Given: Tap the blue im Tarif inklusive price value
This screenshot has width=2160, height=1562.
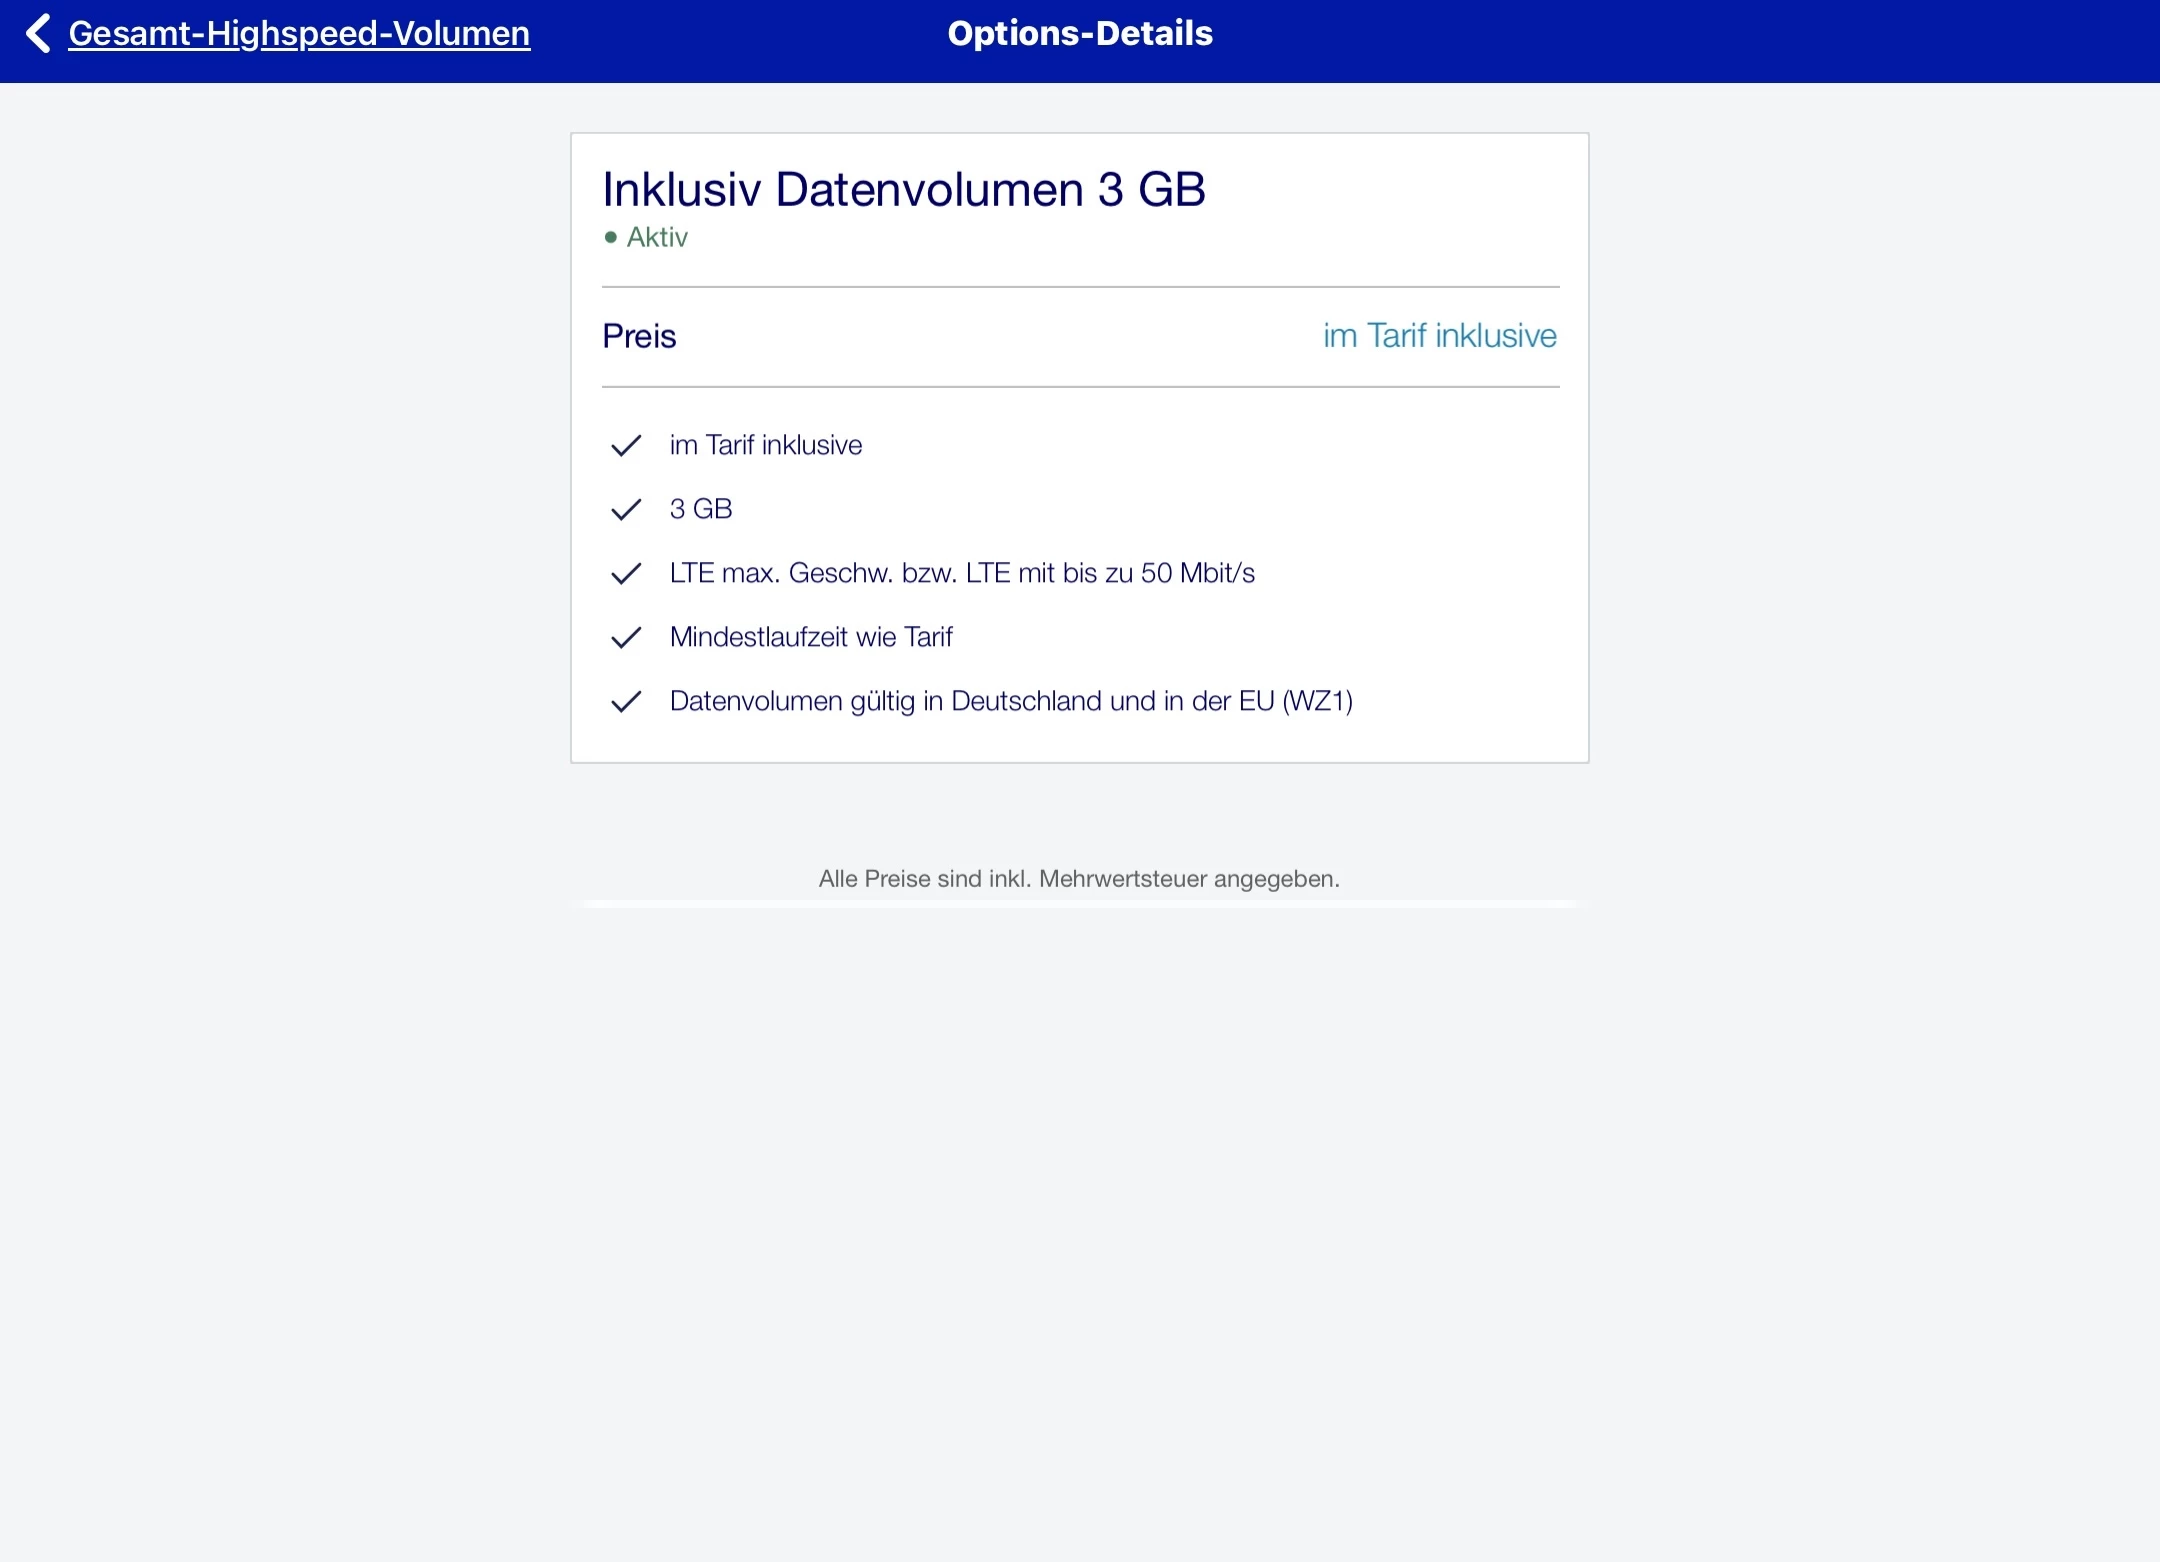Looking at the screenshot, I should click(x=1439, y=335).
